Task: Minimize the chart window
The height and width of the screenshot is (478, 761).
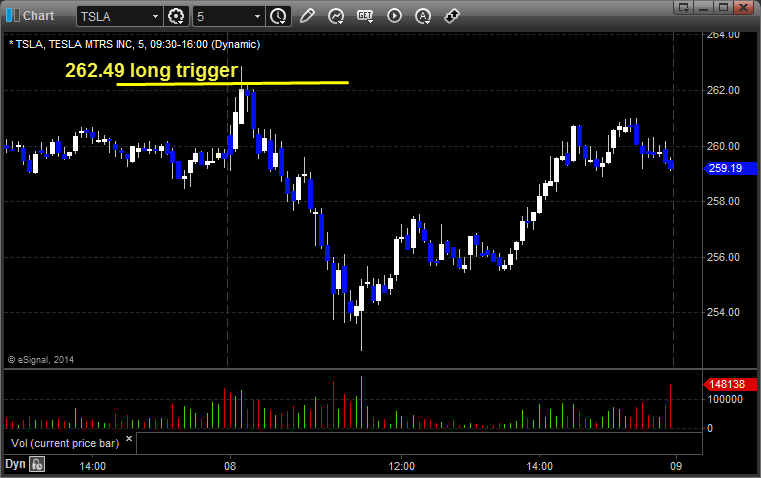Action: [x=704, y=7]
